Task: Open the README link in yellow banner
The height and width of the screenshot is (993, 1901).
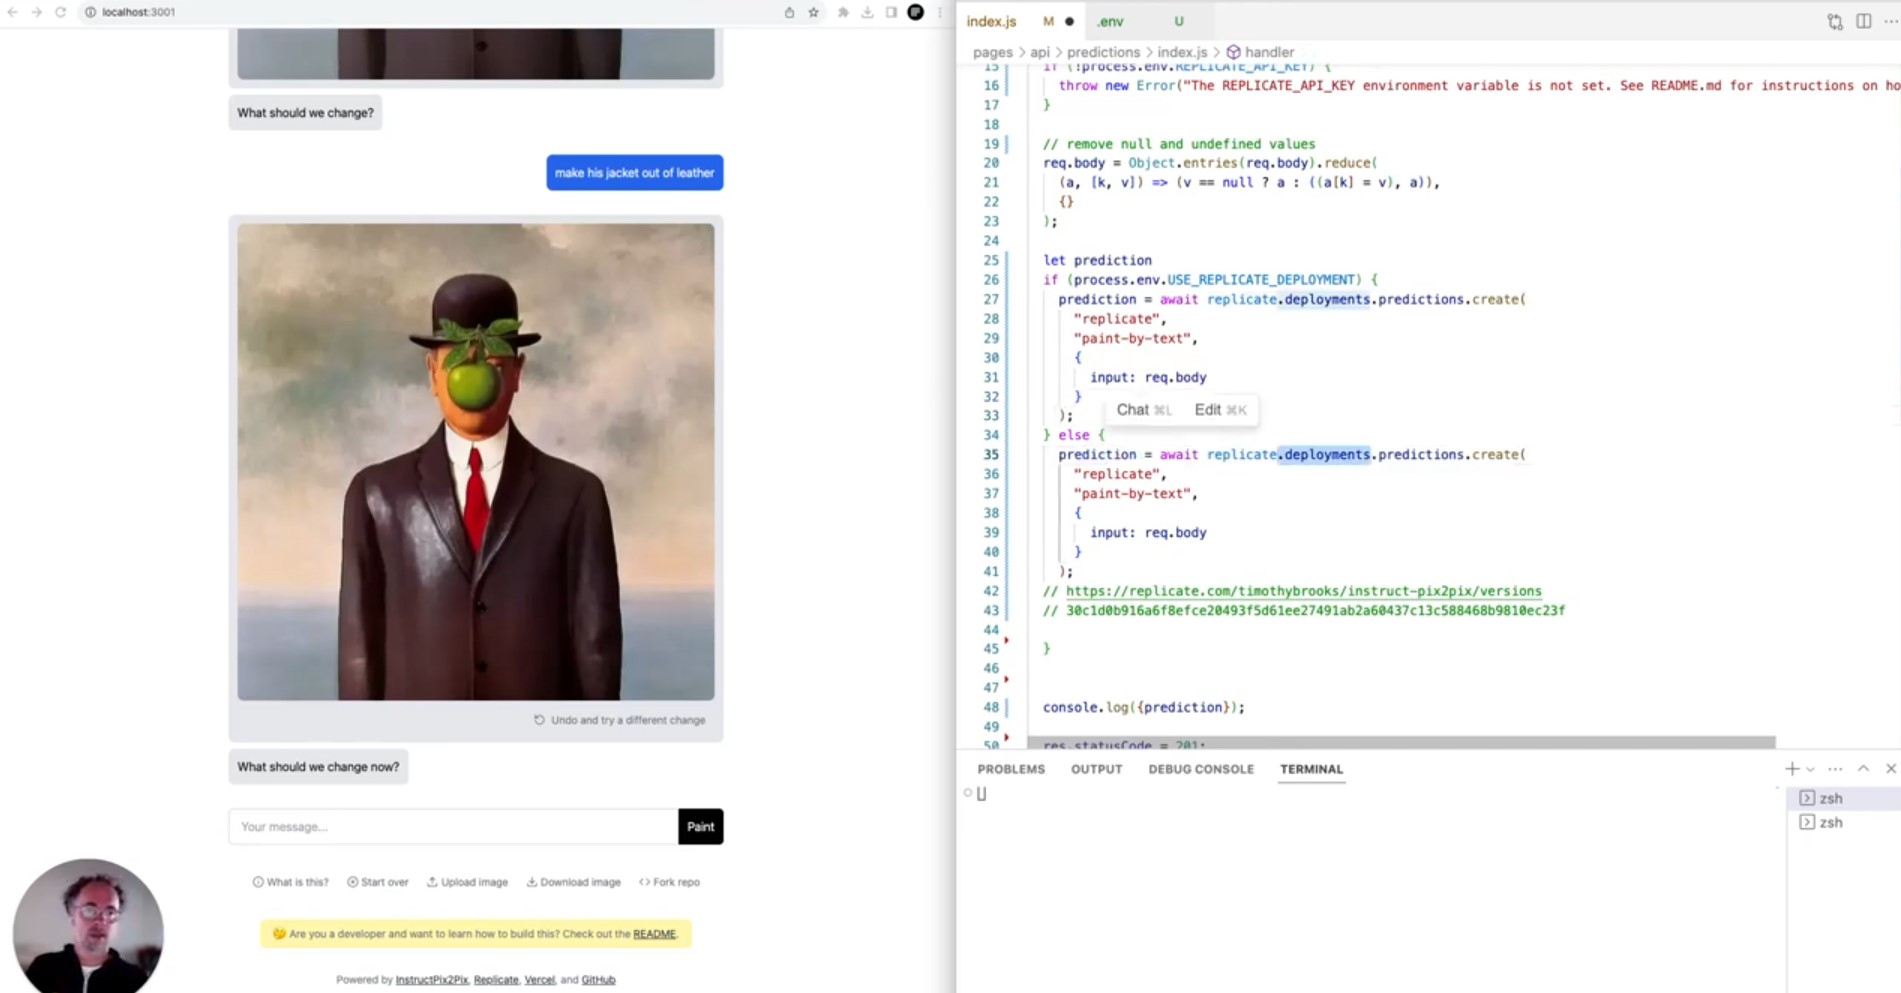Action: click(654, 934)
